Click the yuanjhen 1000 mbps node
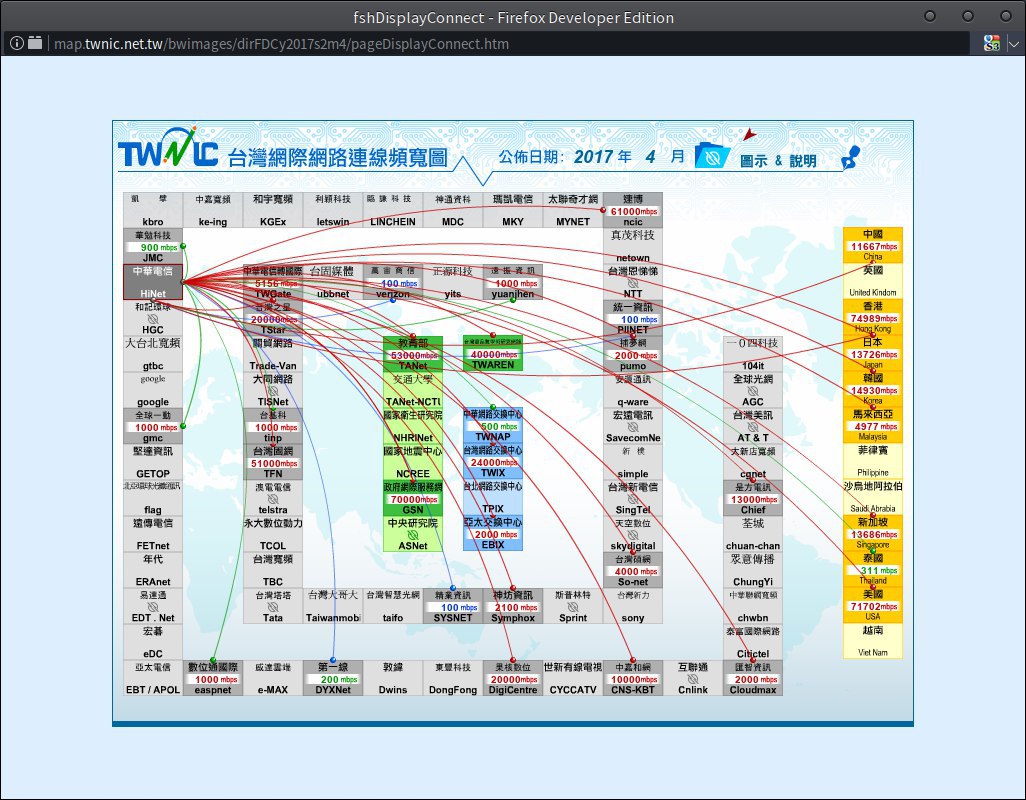The image size is (1026, 800). pyautogui.click(x=513, y=282)
